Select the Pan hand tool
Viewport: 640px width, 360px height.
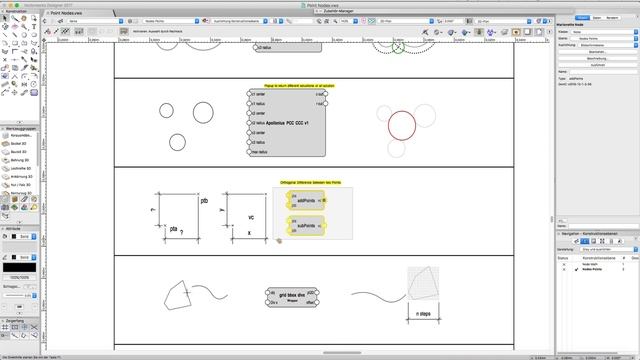(24, 18)
